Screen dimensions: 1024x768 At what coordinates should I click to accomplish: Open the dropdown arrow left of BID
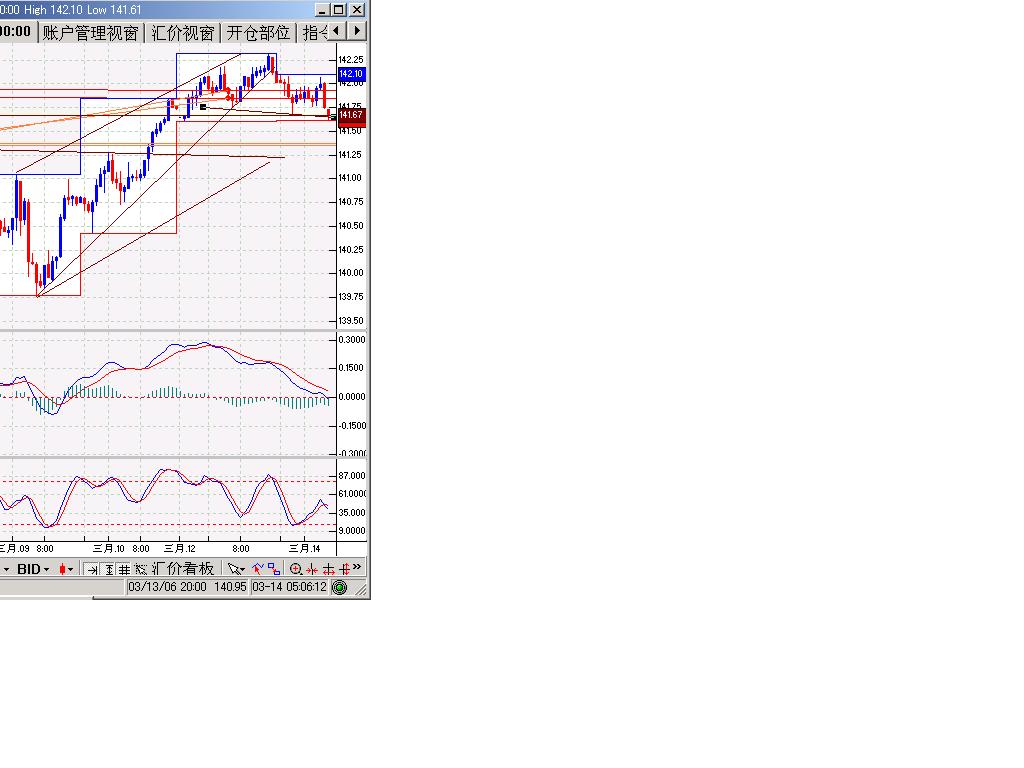tap(6, 569)
